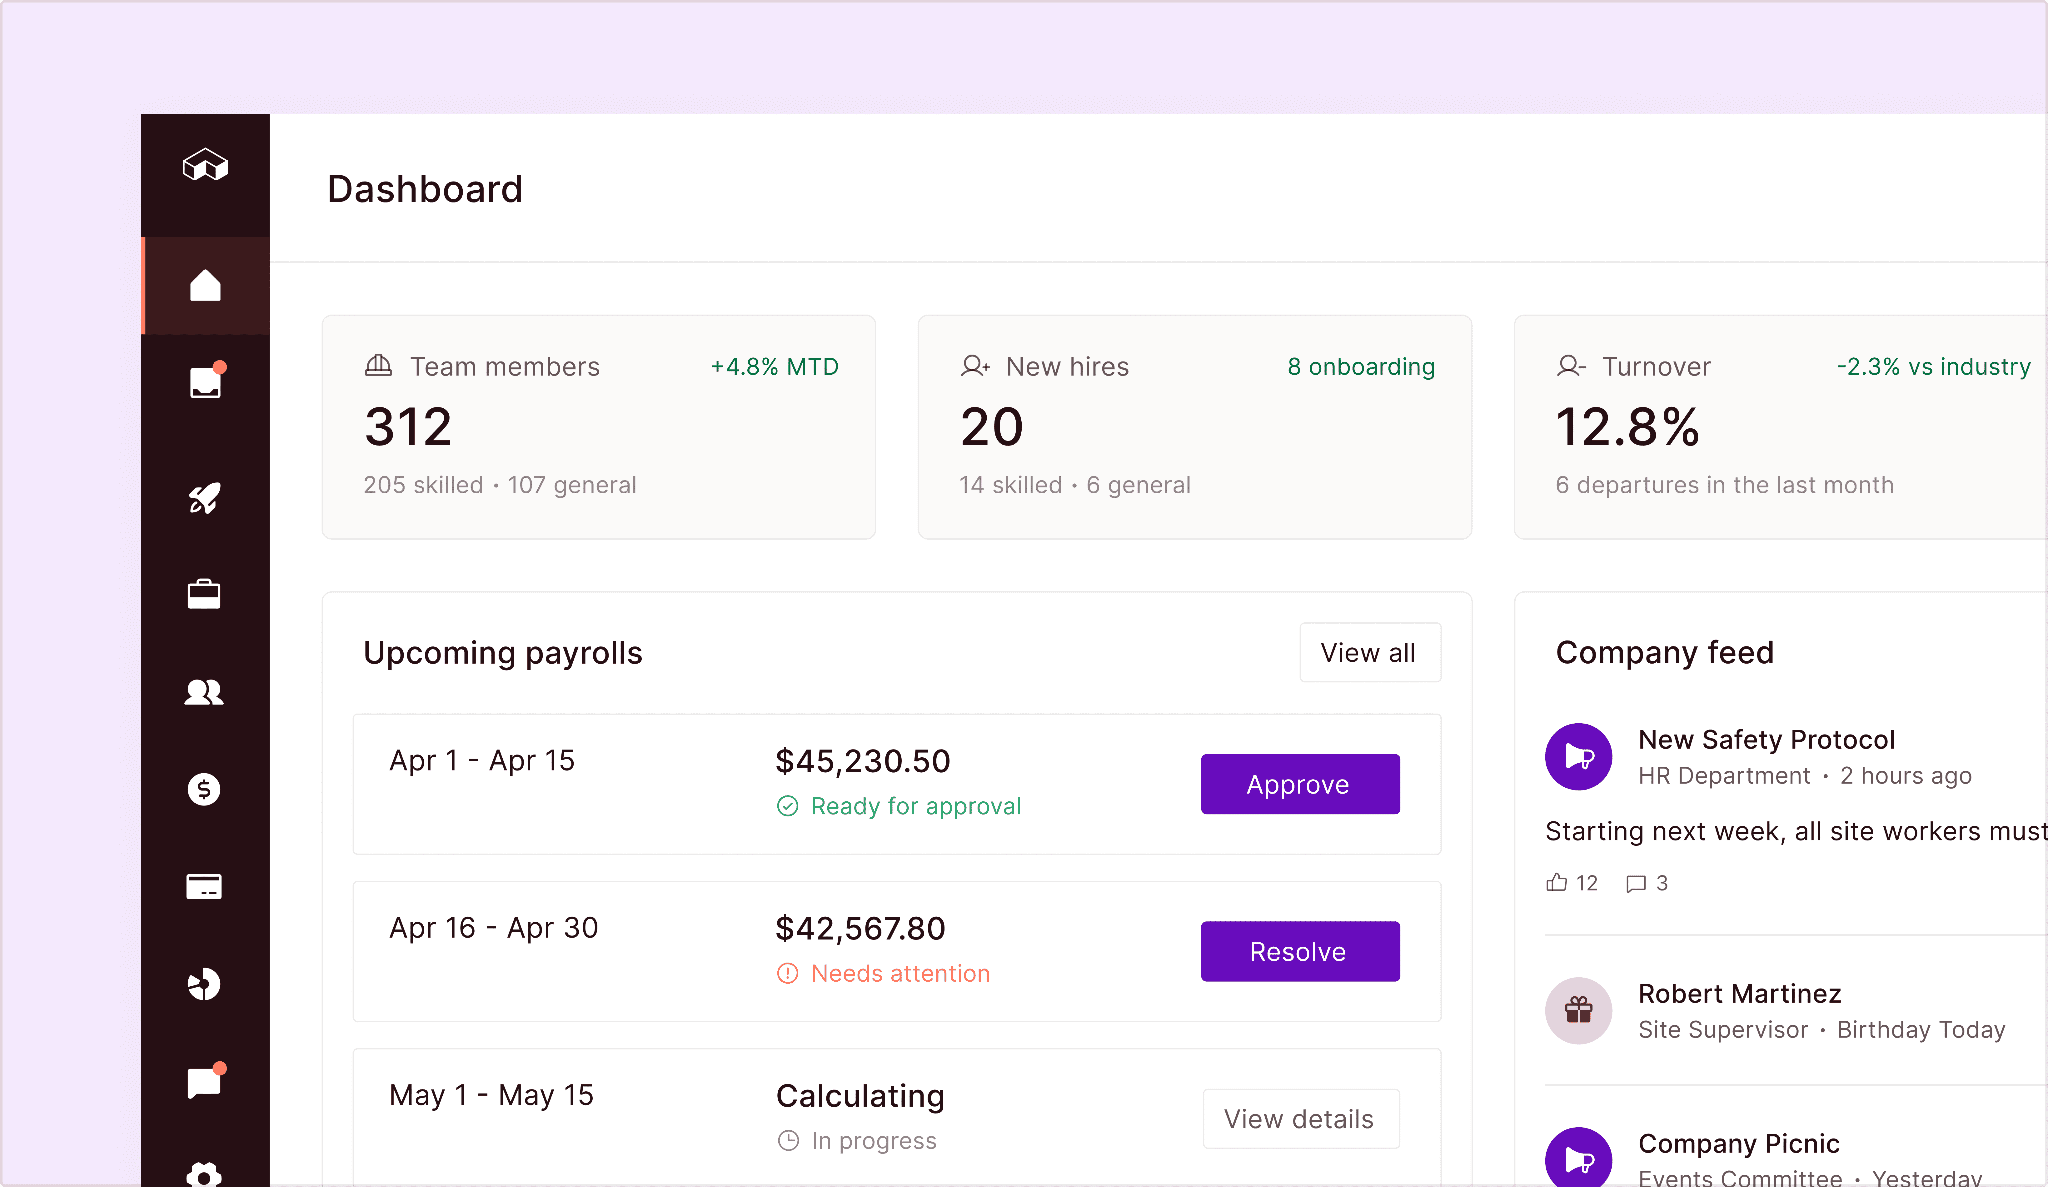The image size is (2048, 1187).
Task: Select the credit card icon in sidebar
Action: [204, 887]
